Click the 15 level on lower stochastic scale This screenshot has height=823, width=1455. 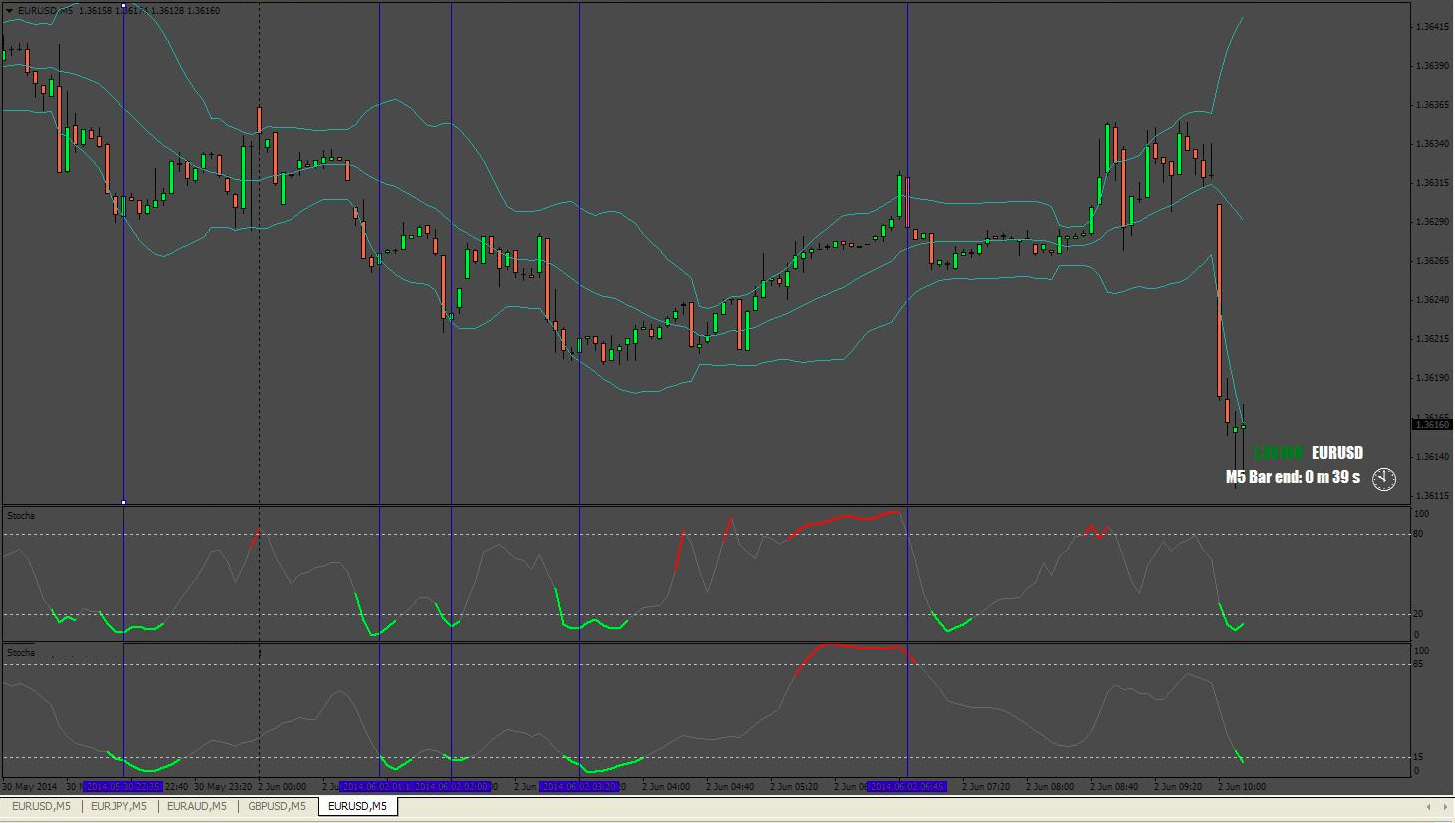(x=1418, y=757)
